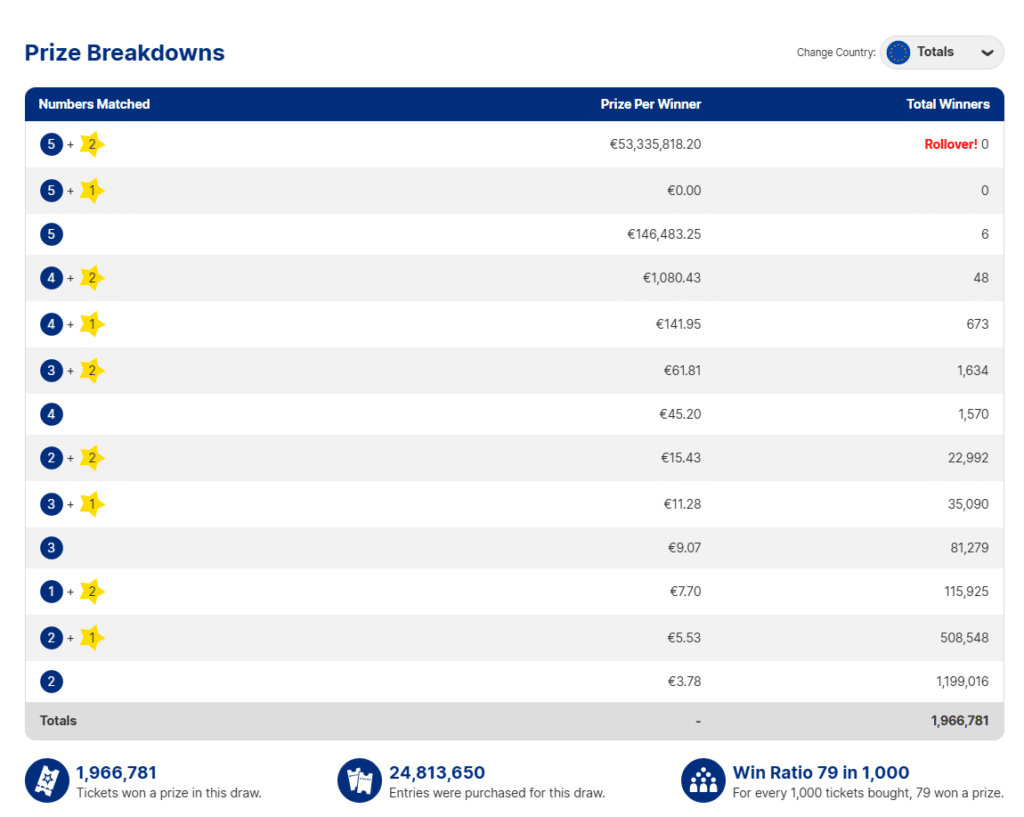This screenshot has height=817, width=1024.
Task: Click the Win Ratio 79 in 1,000 text
Action: tap(821, 773)
